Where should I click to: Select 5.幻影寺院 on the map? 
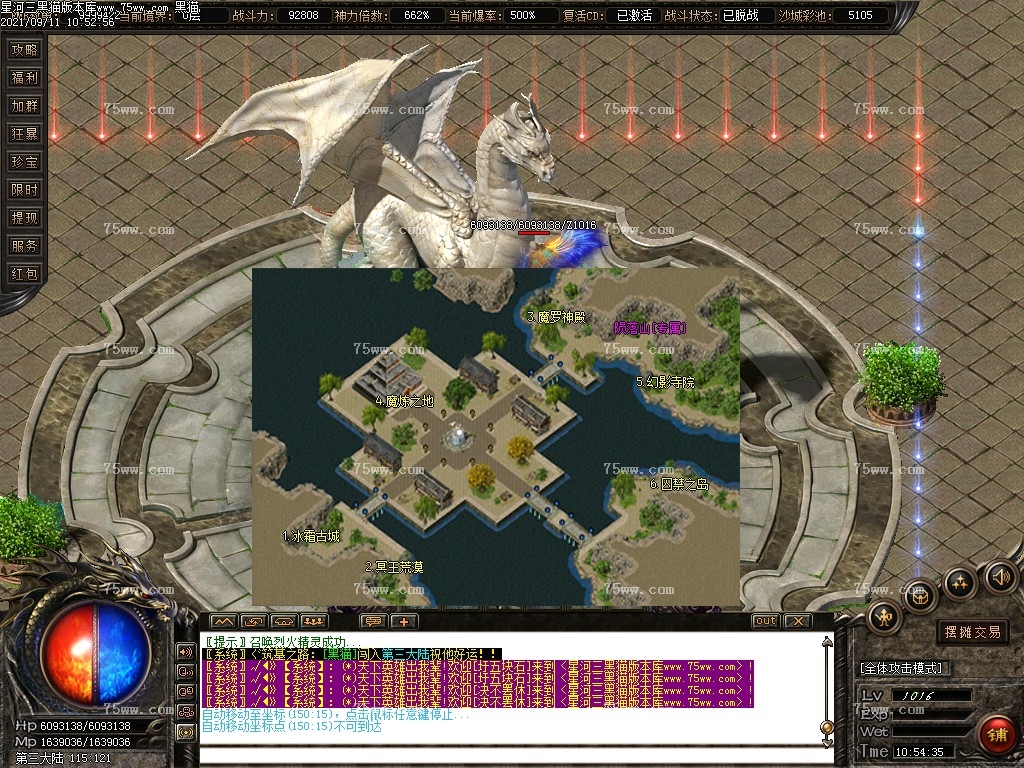(665, 382)
